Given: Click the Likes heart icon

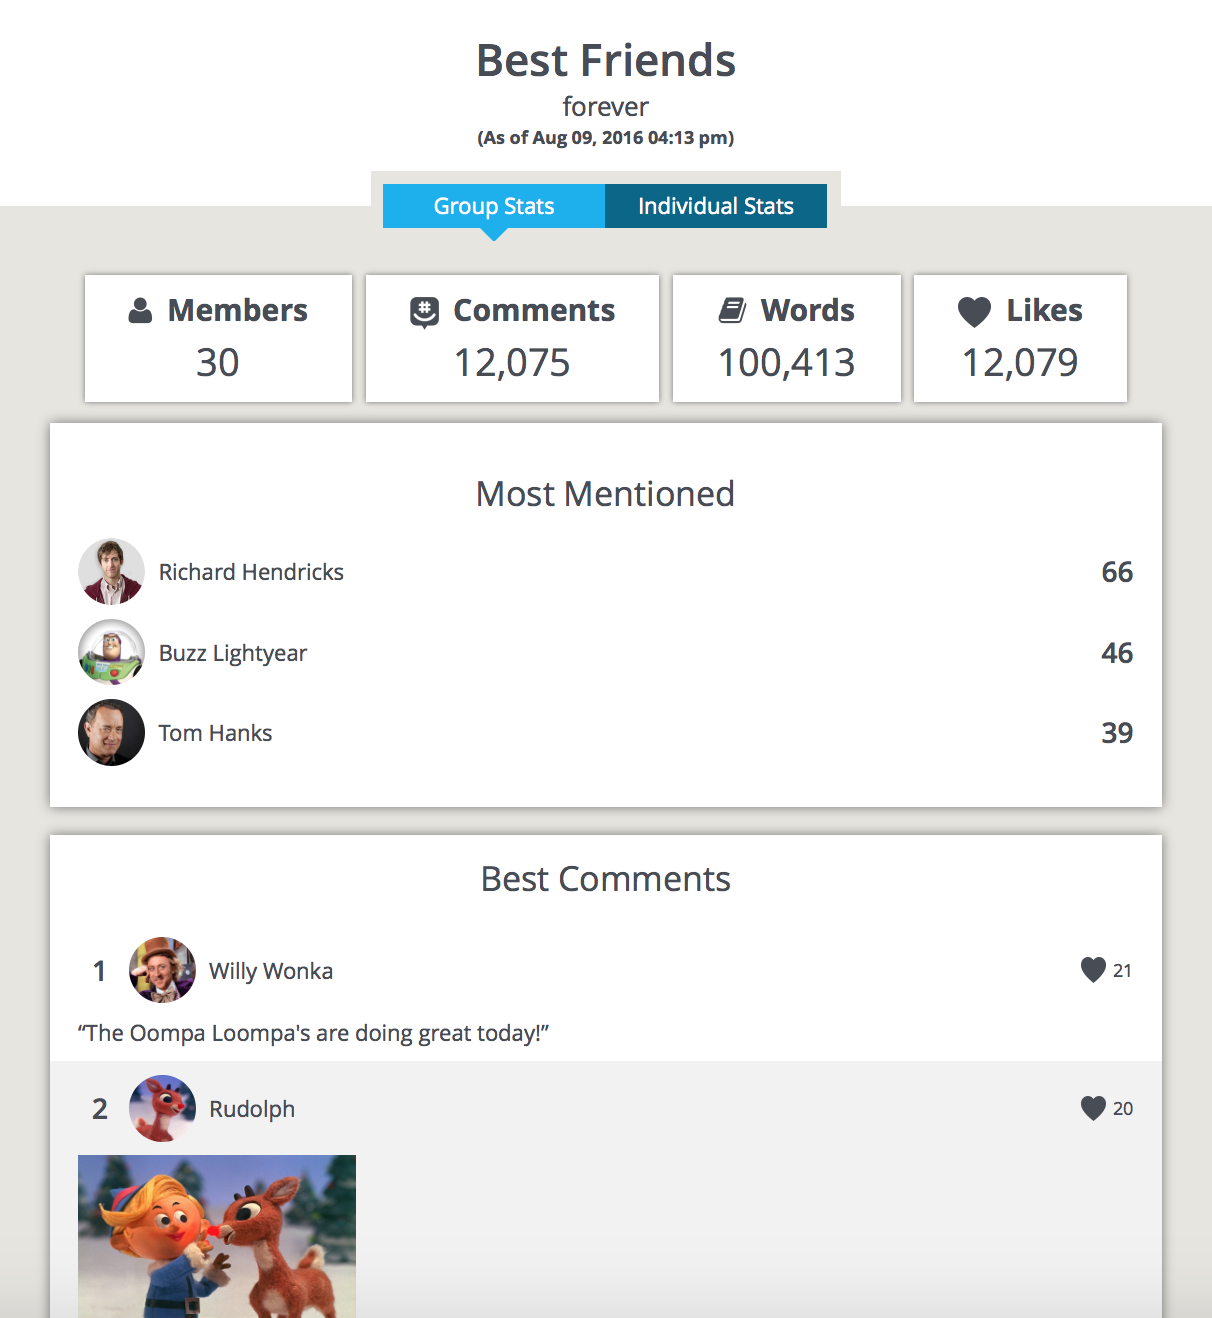Looking at the screenshot, I should click(x=974, y=312).
